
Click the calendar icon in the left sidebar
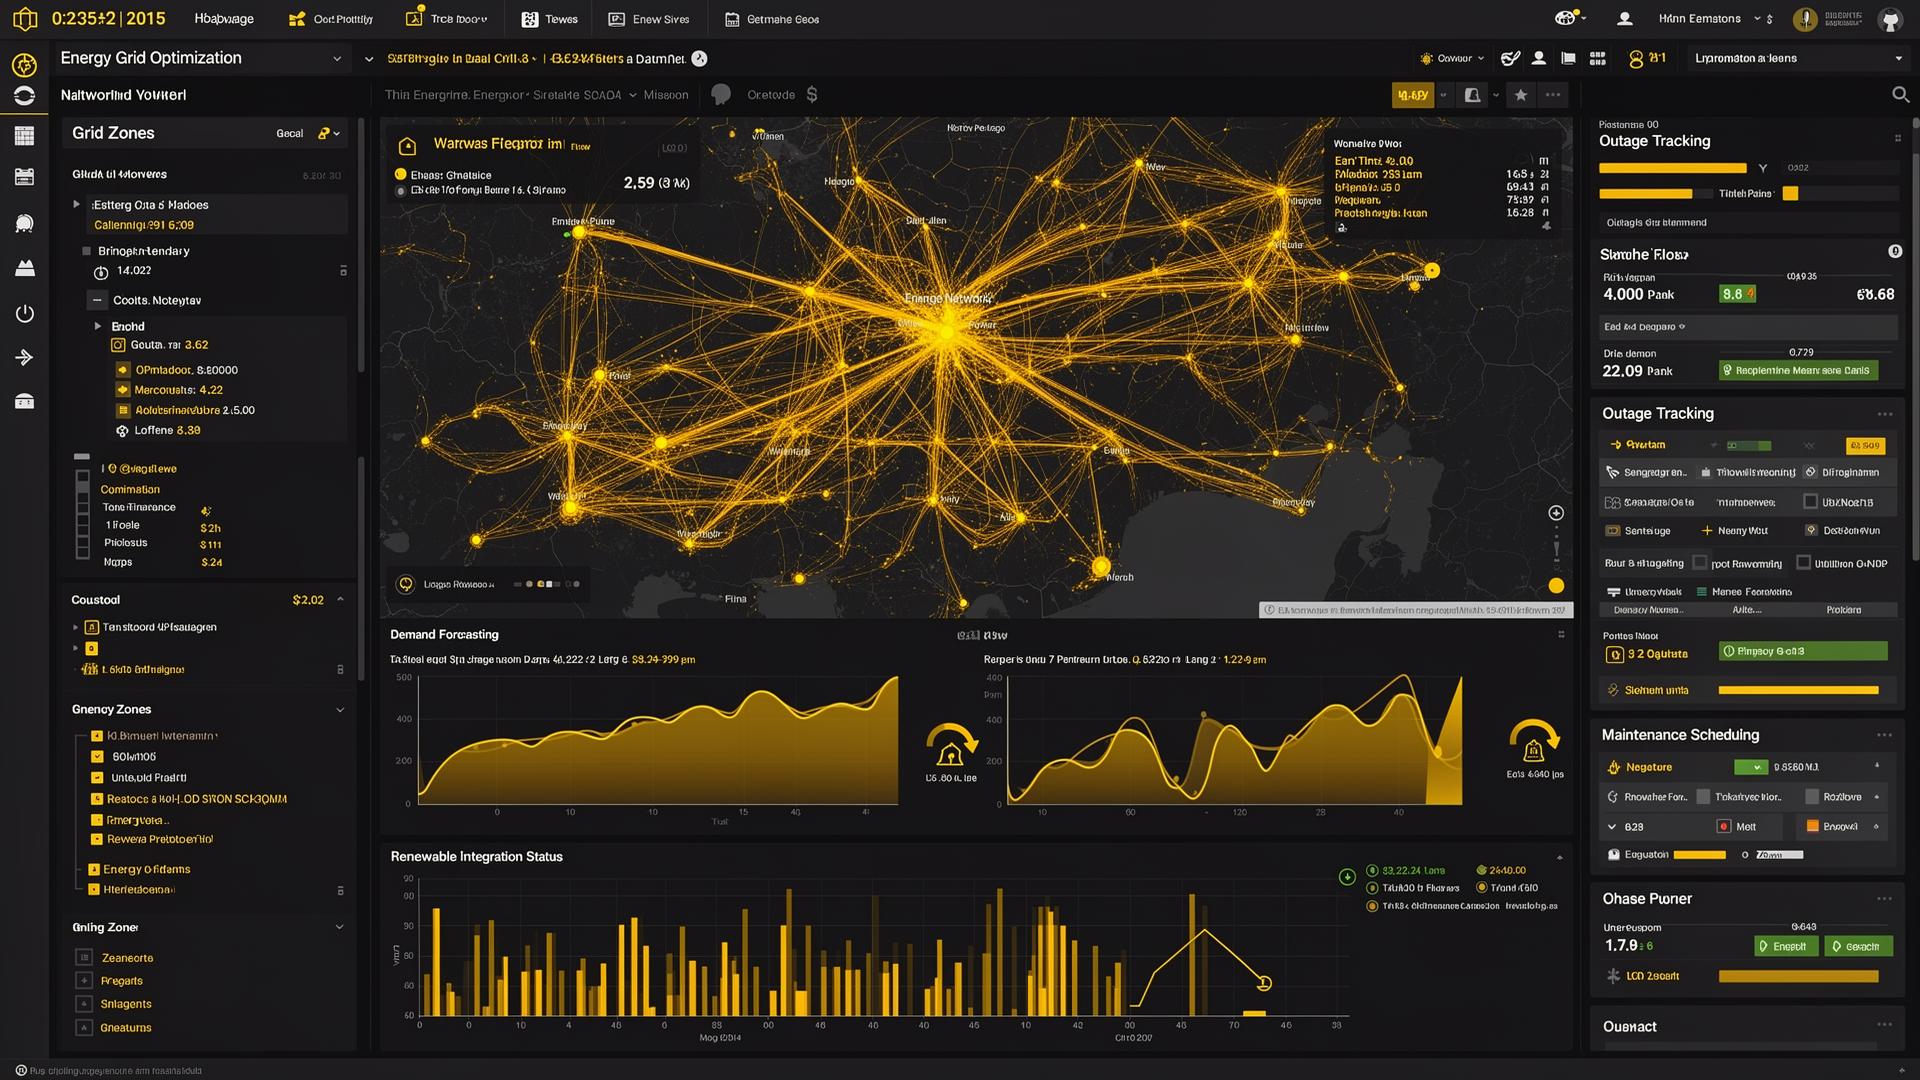(25, 177)
